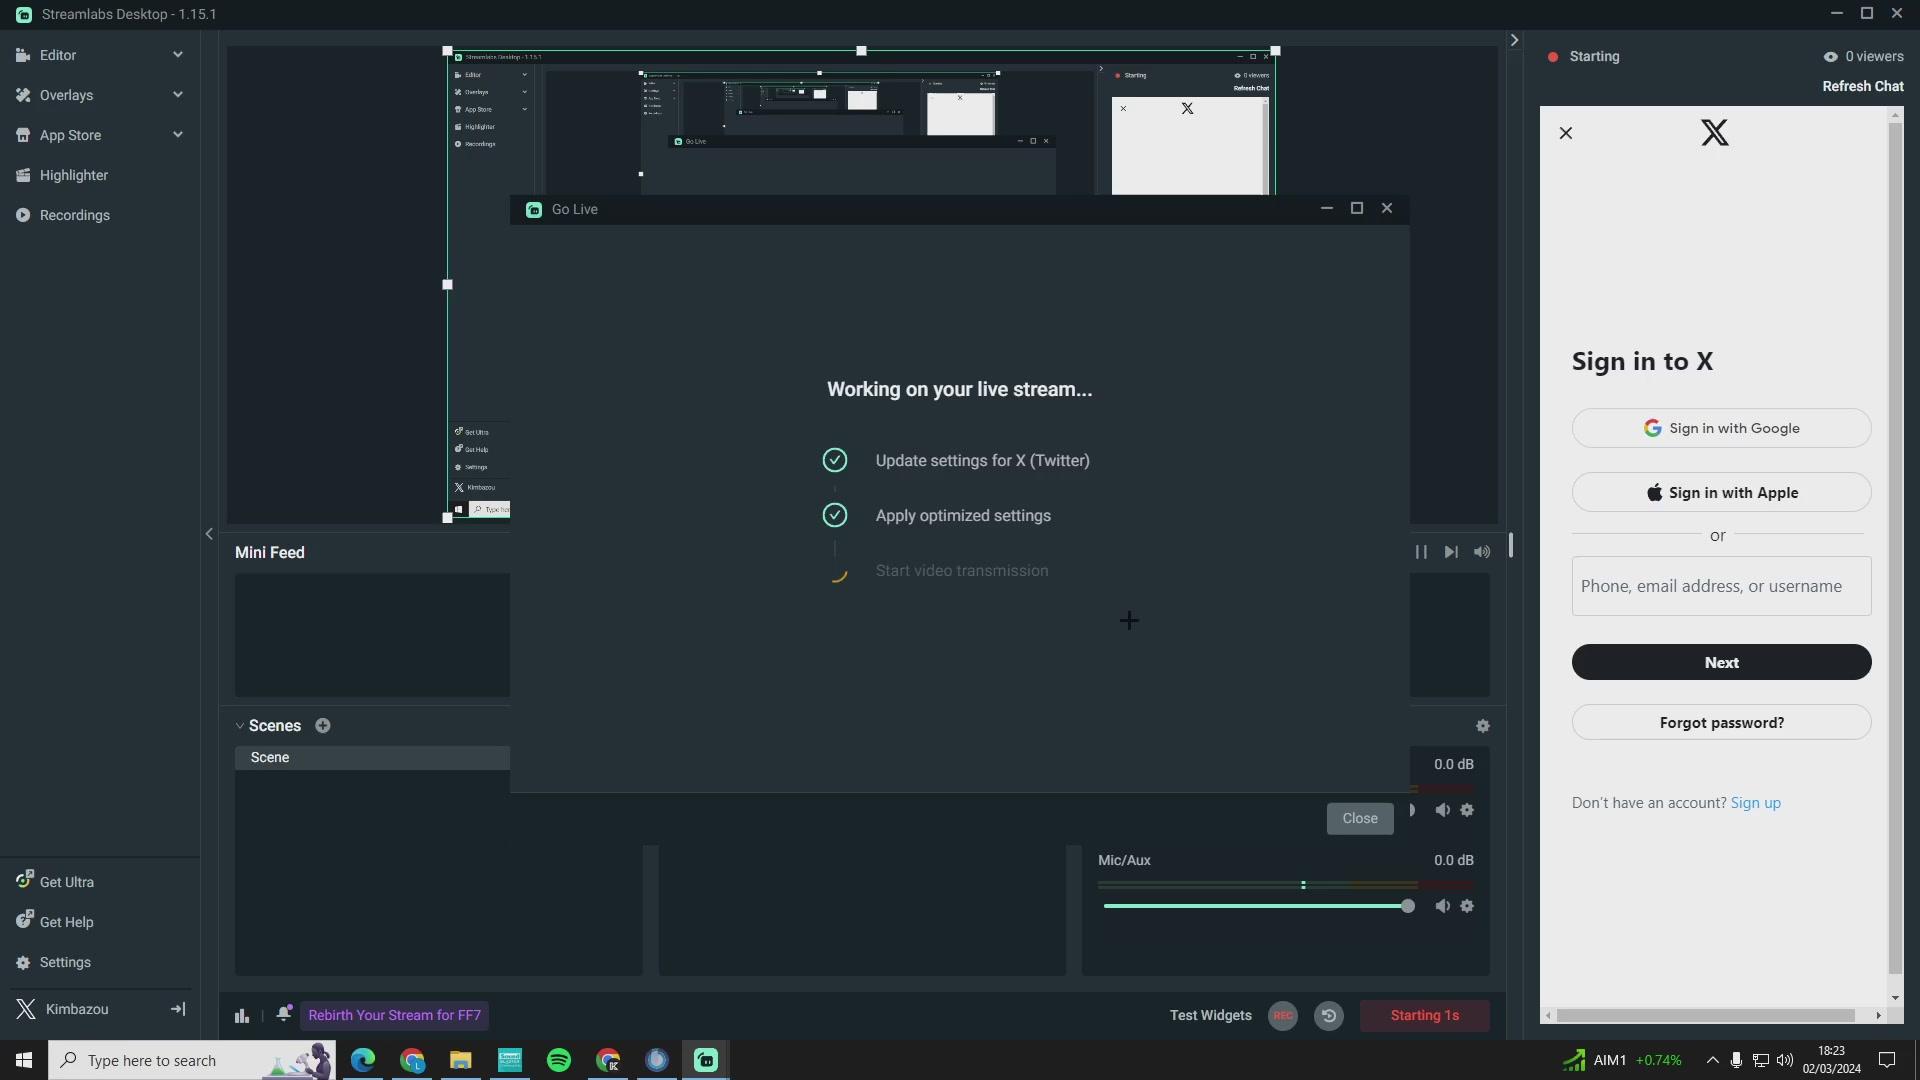This screenshot has width=1920, height=1080.
Task: Click Rebirth Your Stream for FF7 banner
Action: 394,1015
